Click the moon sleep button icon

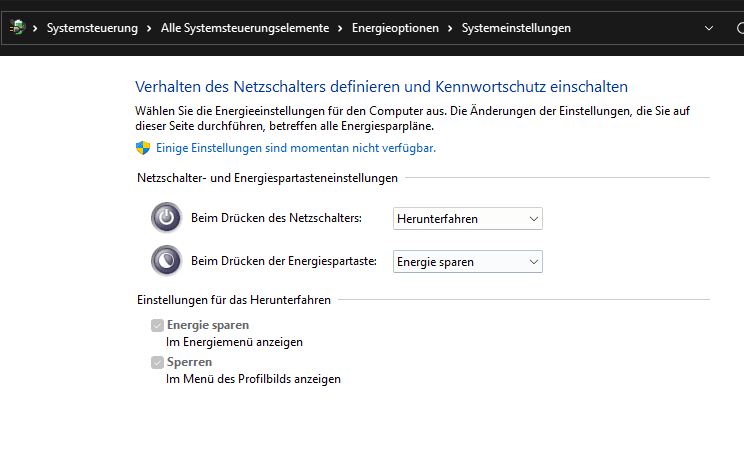coord(166,261)
